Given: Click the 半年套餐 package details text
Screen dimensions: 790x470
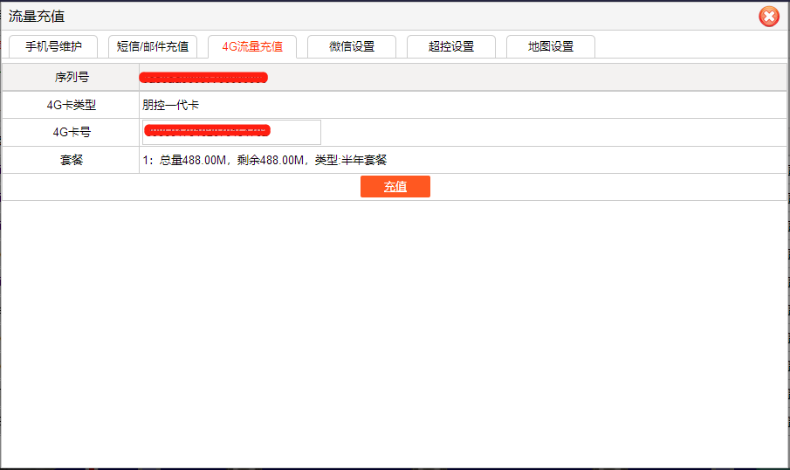Looking at the screenshot, I should tap(265, 160).
